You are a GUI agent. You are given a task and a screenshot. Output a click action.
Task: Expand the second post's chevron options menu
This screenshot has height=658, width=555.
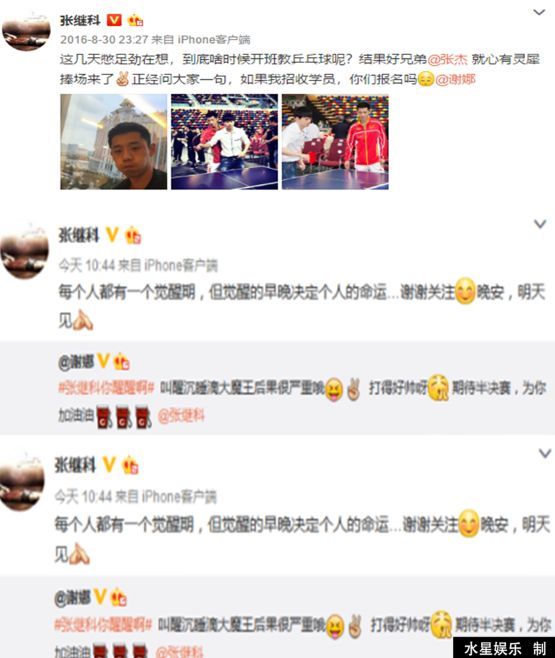click(x=540, y=224)
